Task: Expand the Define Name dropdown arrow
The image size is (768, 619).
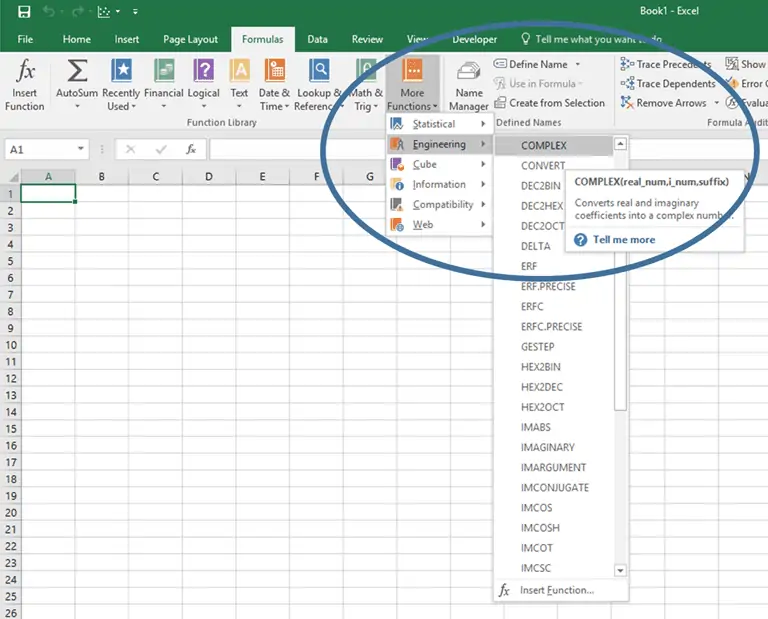Action: [578, 64]
